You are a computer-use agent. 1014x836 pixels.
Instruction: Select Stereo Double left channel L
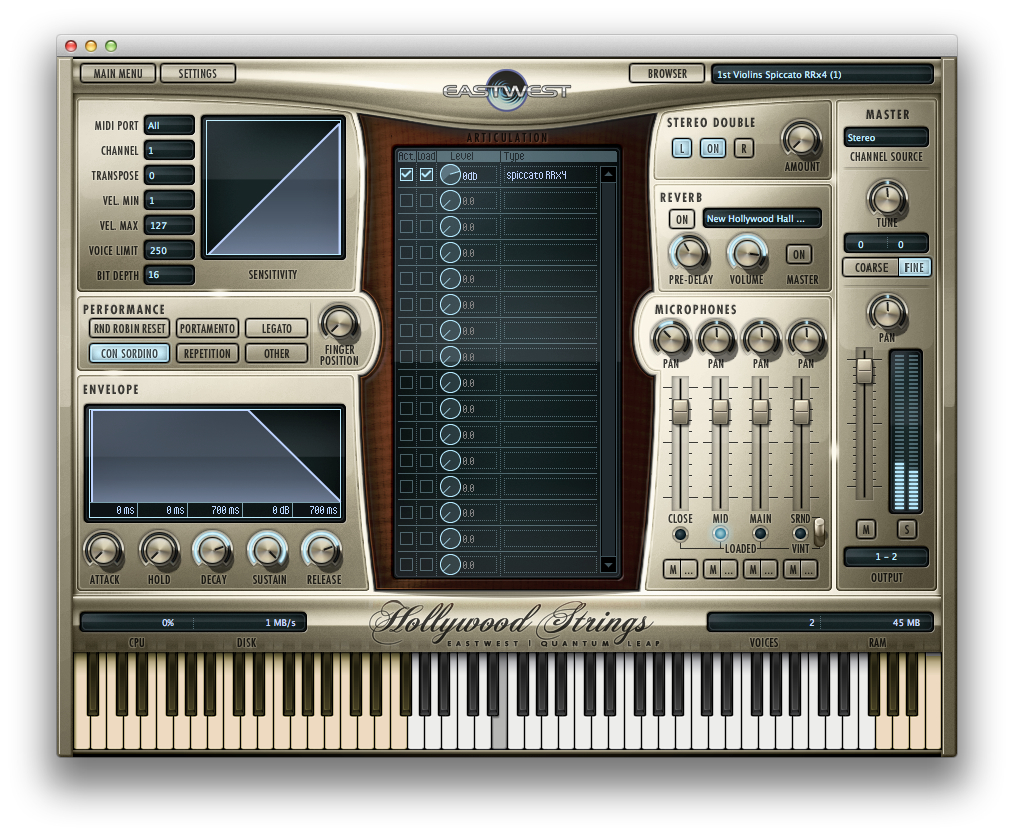(682, 149)
